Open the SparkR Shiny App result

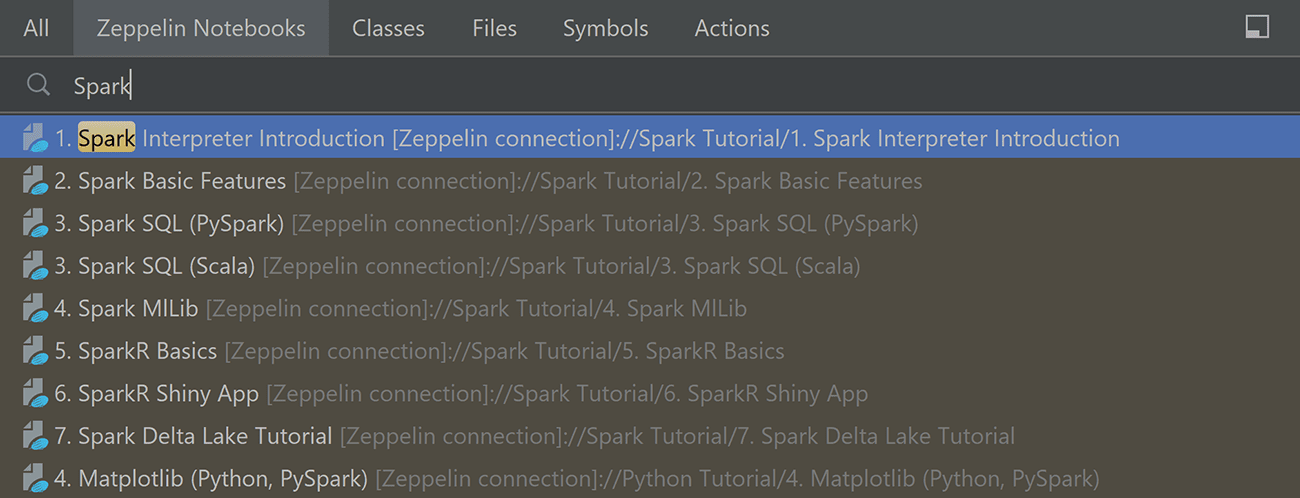[x=168, y=394]
